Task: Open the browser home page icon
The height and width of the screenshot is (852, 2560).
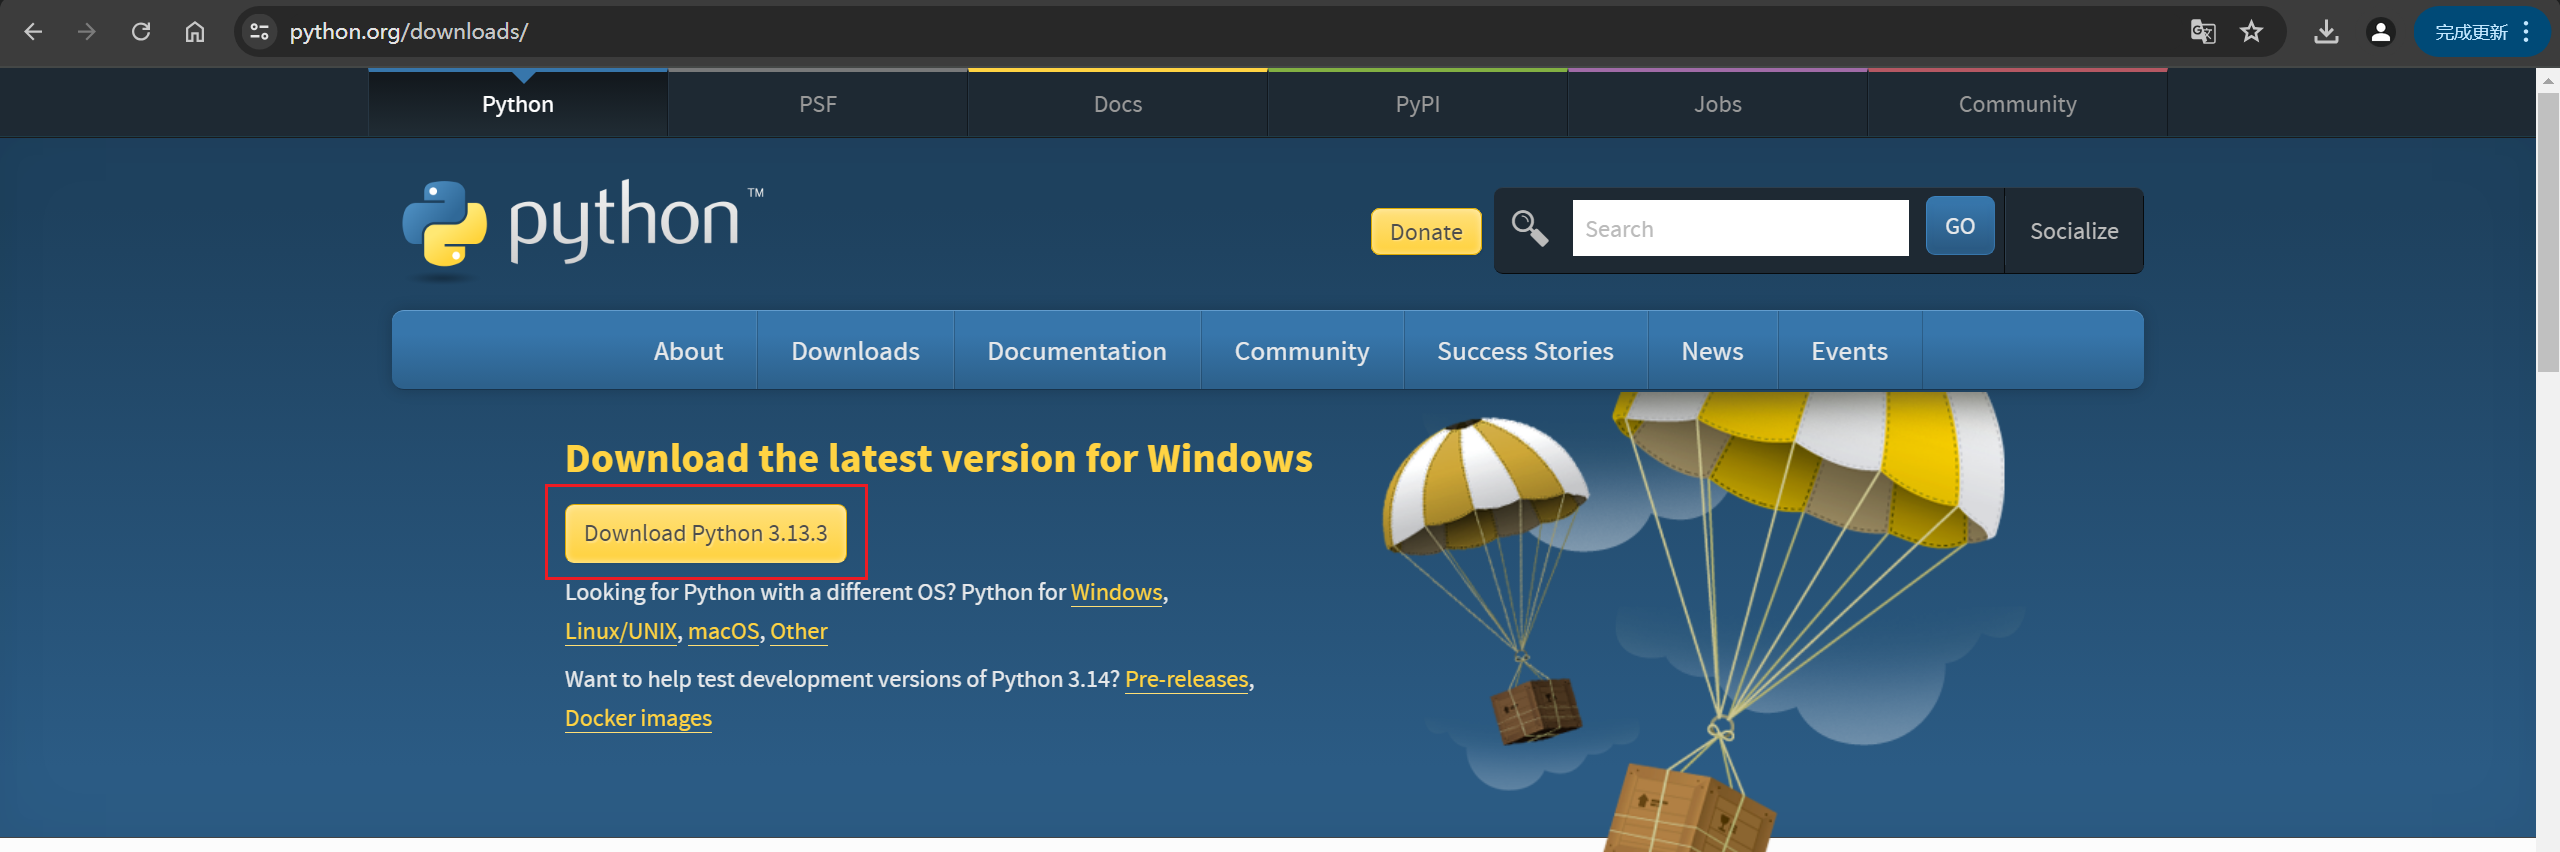Action: tap(195, 32)
